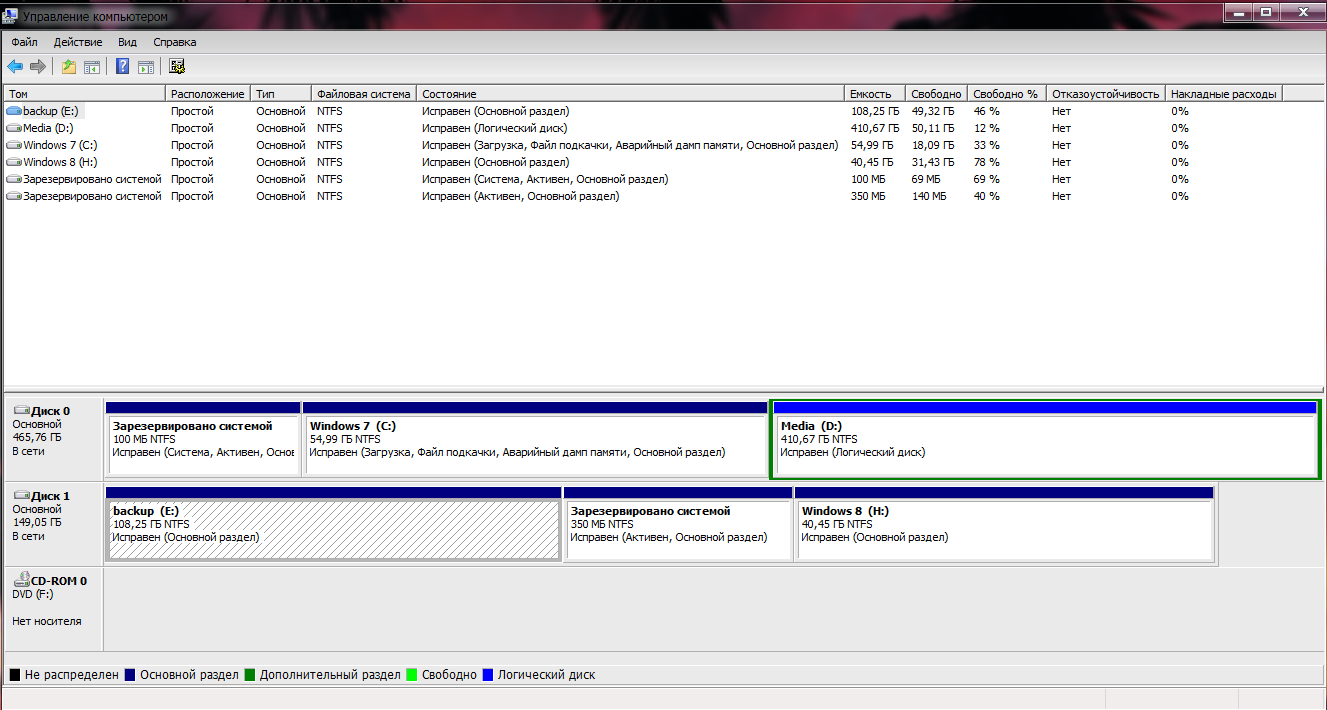The height and width of the screenshot is (710, 1327).
Task: Open the Вид menu
Action: point(127,42)
